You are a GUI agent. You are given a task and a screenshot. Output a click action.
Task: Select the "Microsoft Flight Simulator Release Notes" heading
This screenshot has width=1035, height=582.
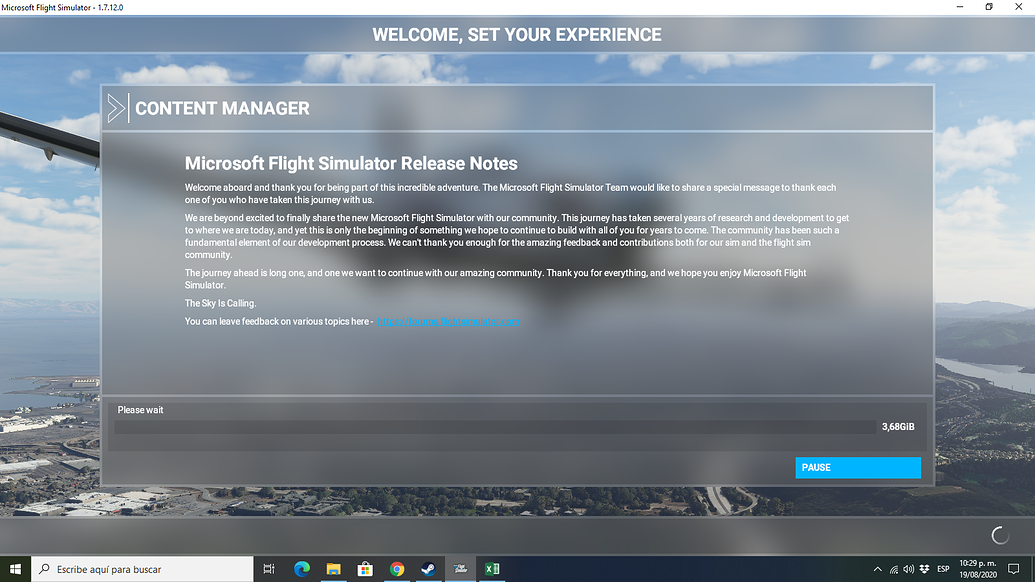coord(351,163)
